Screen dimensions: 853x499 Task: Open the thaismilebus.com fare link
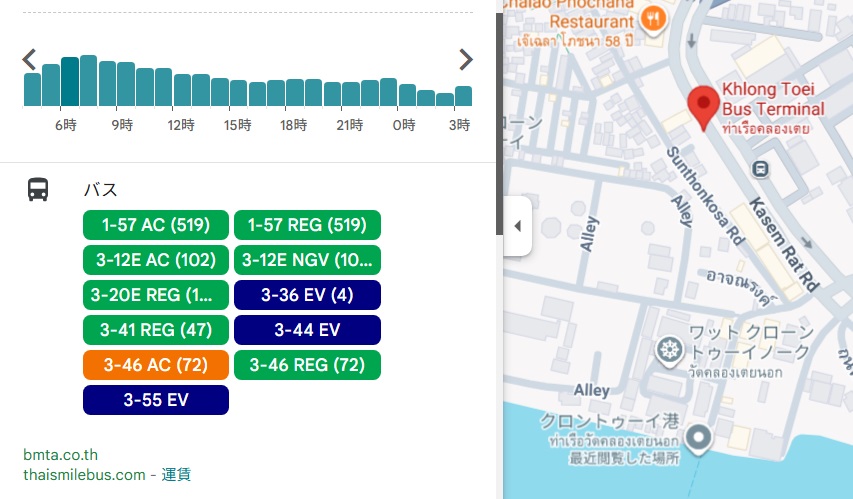(84, 475)
